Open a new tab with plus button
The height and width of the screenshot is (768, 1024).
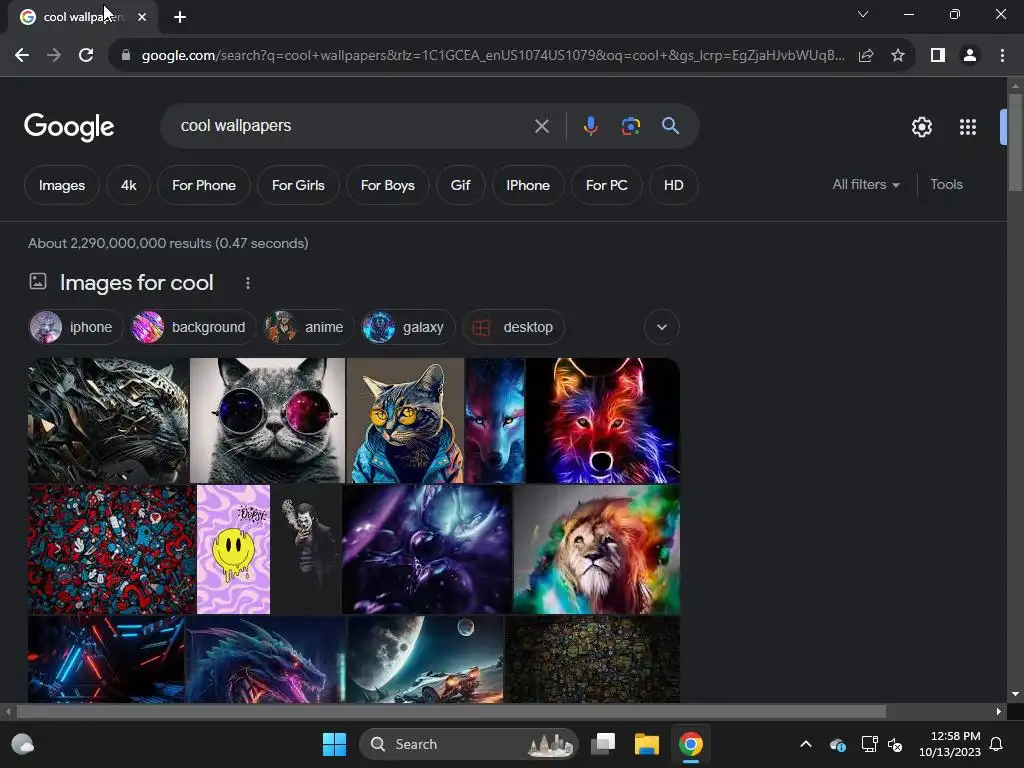click(180, 17)
